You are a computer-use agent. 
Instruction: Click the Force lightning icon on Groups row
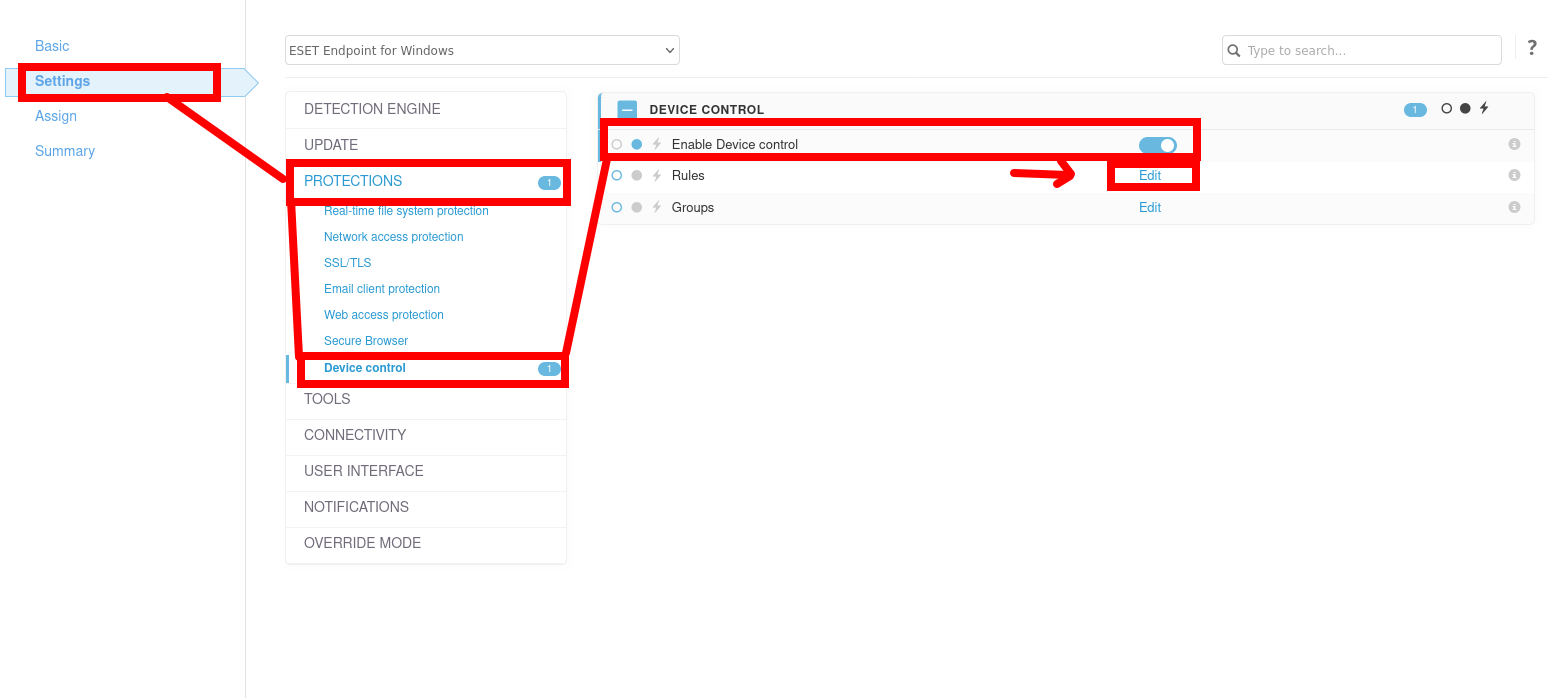point(657,207)
